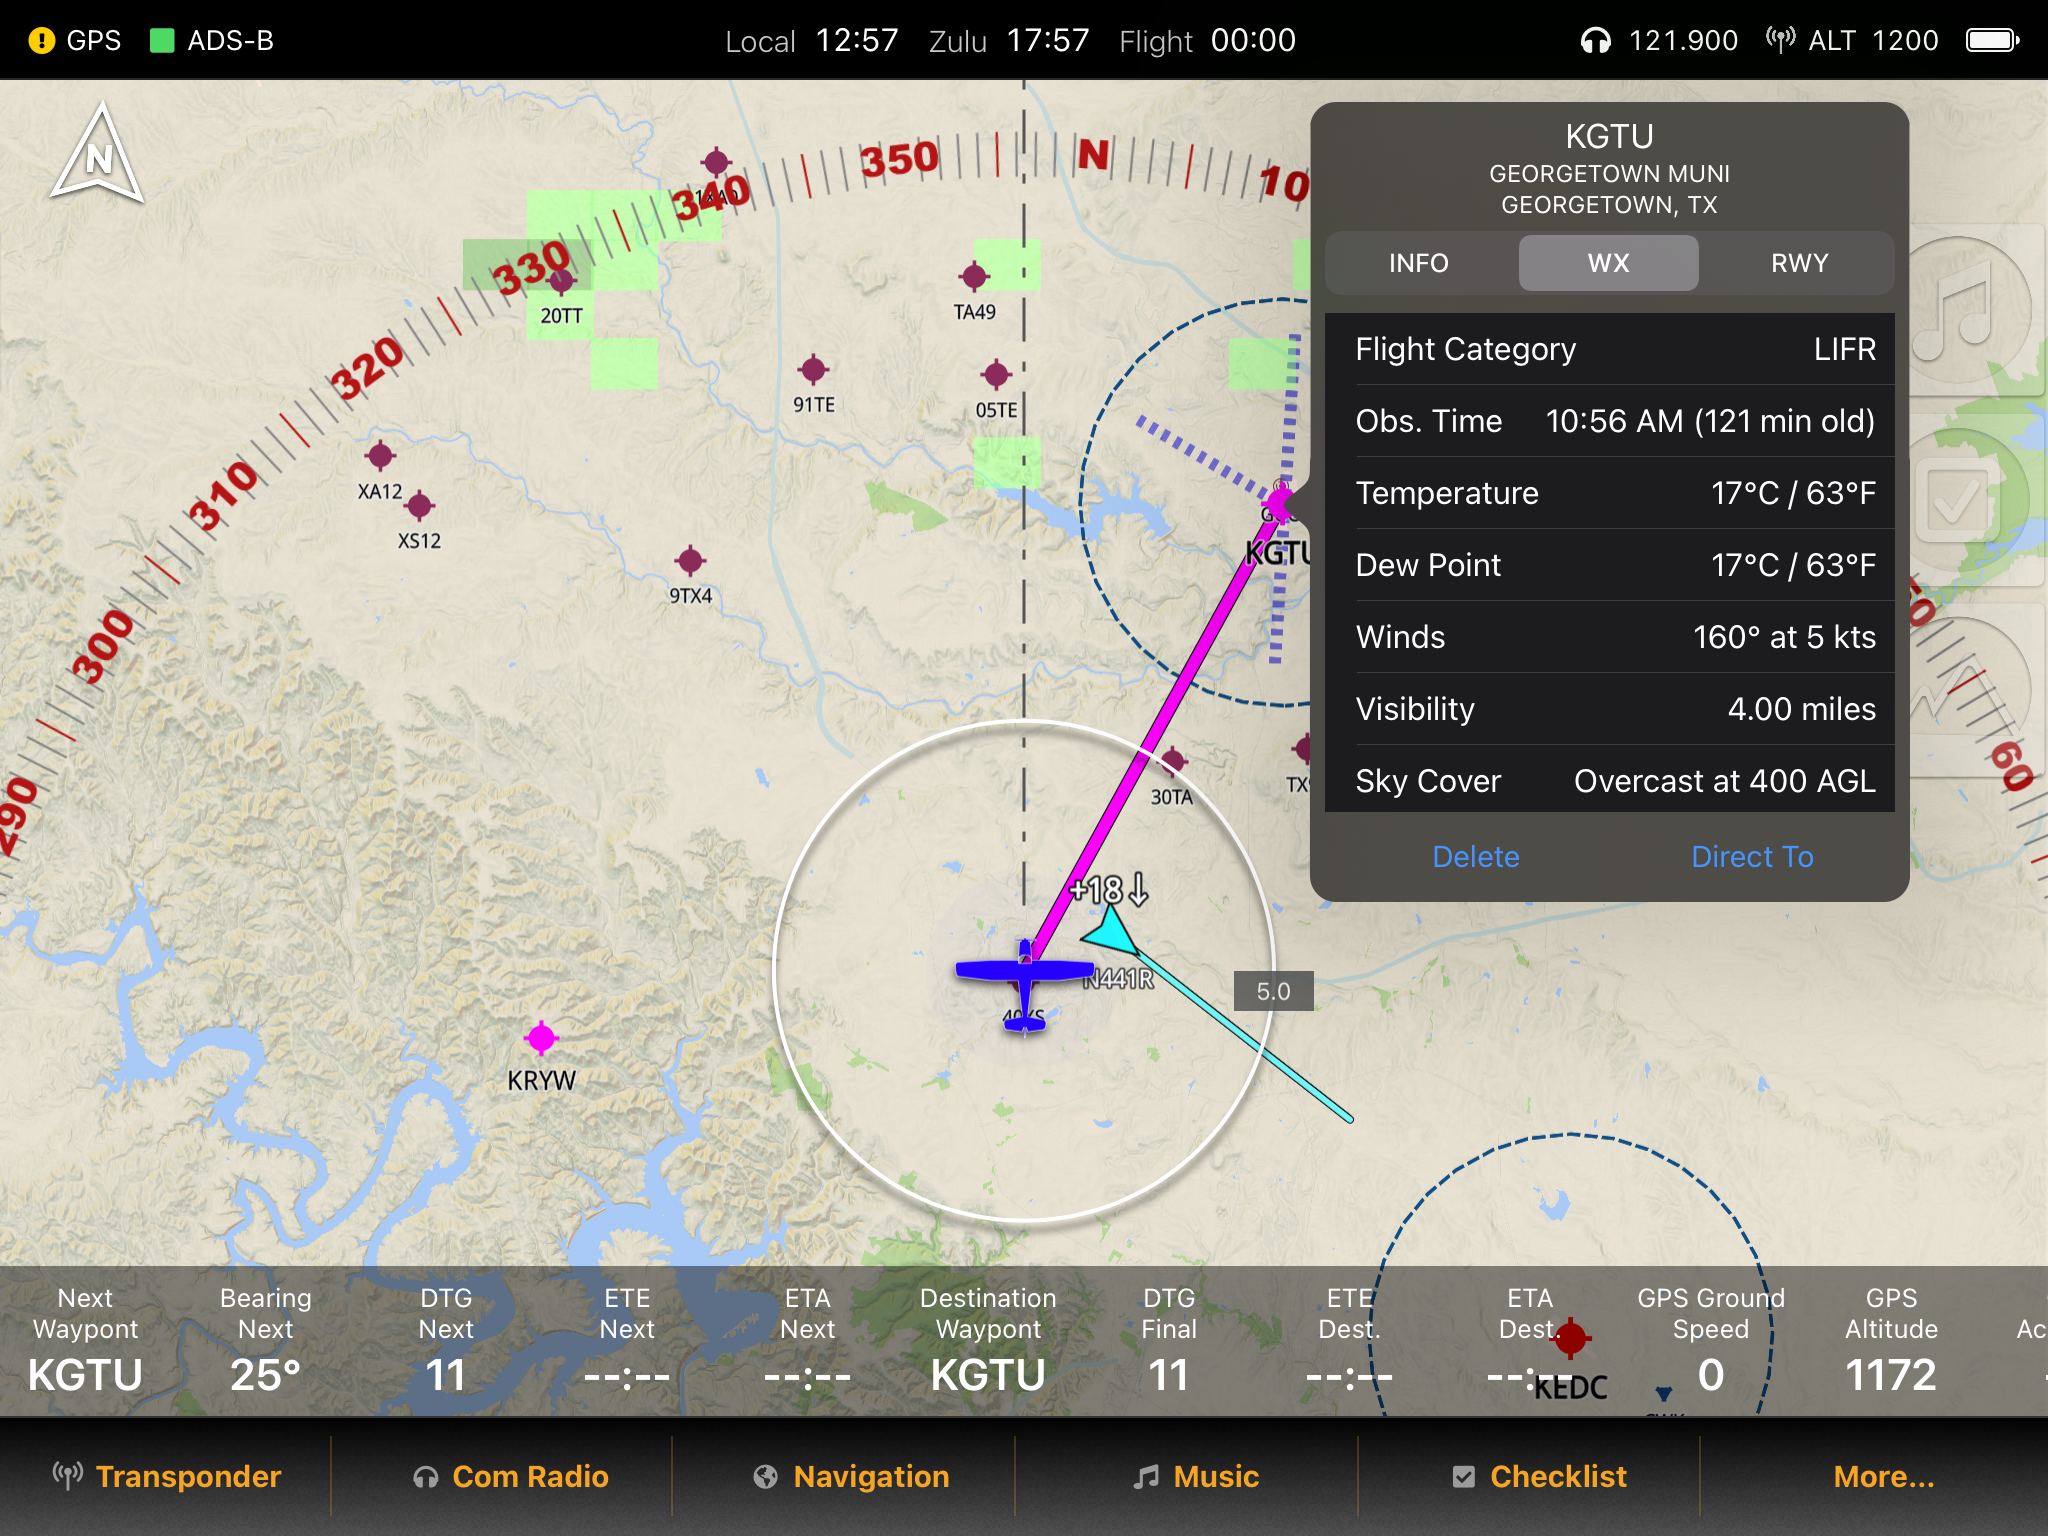Tap the 20TT airport marker
The image size is (2048, 1536).
562,282
